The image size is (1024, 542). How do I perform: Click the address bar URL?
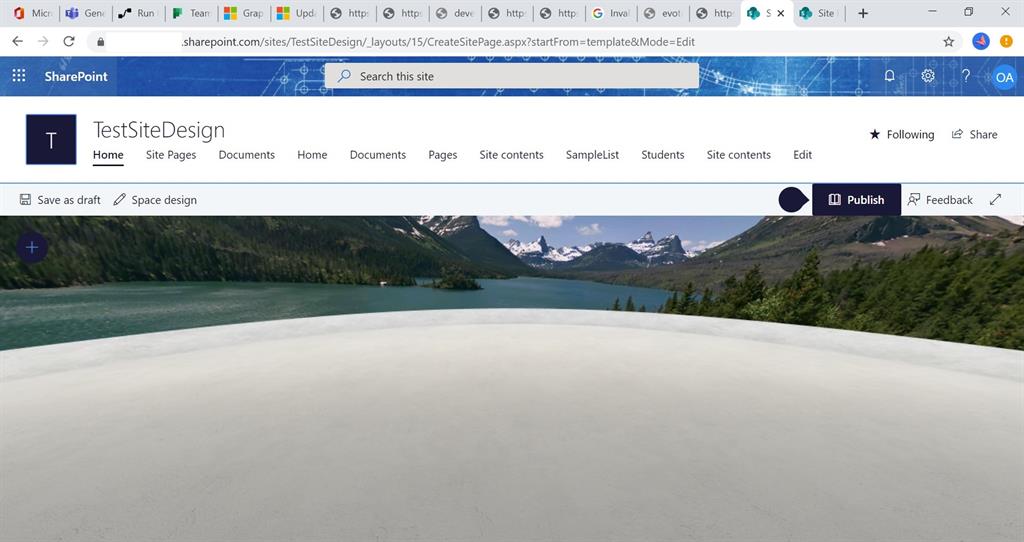pos(438,42)
